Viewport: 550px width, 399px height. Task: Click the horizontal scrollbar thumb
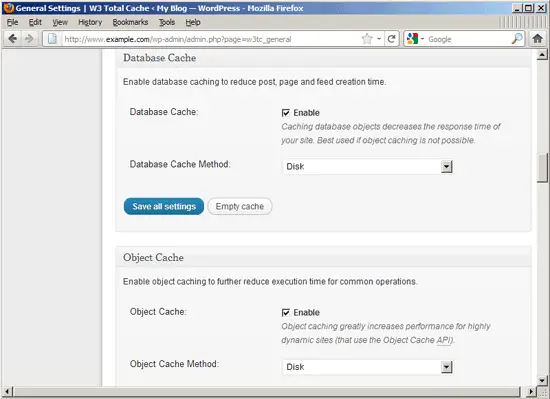266,391
